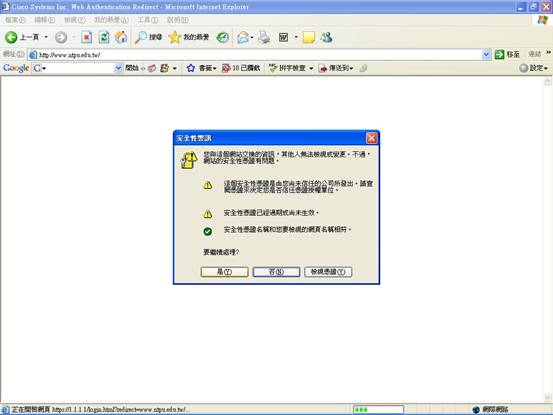
Task: Expand the address bar dropdown arrow
Action: (x=486, y=54)
